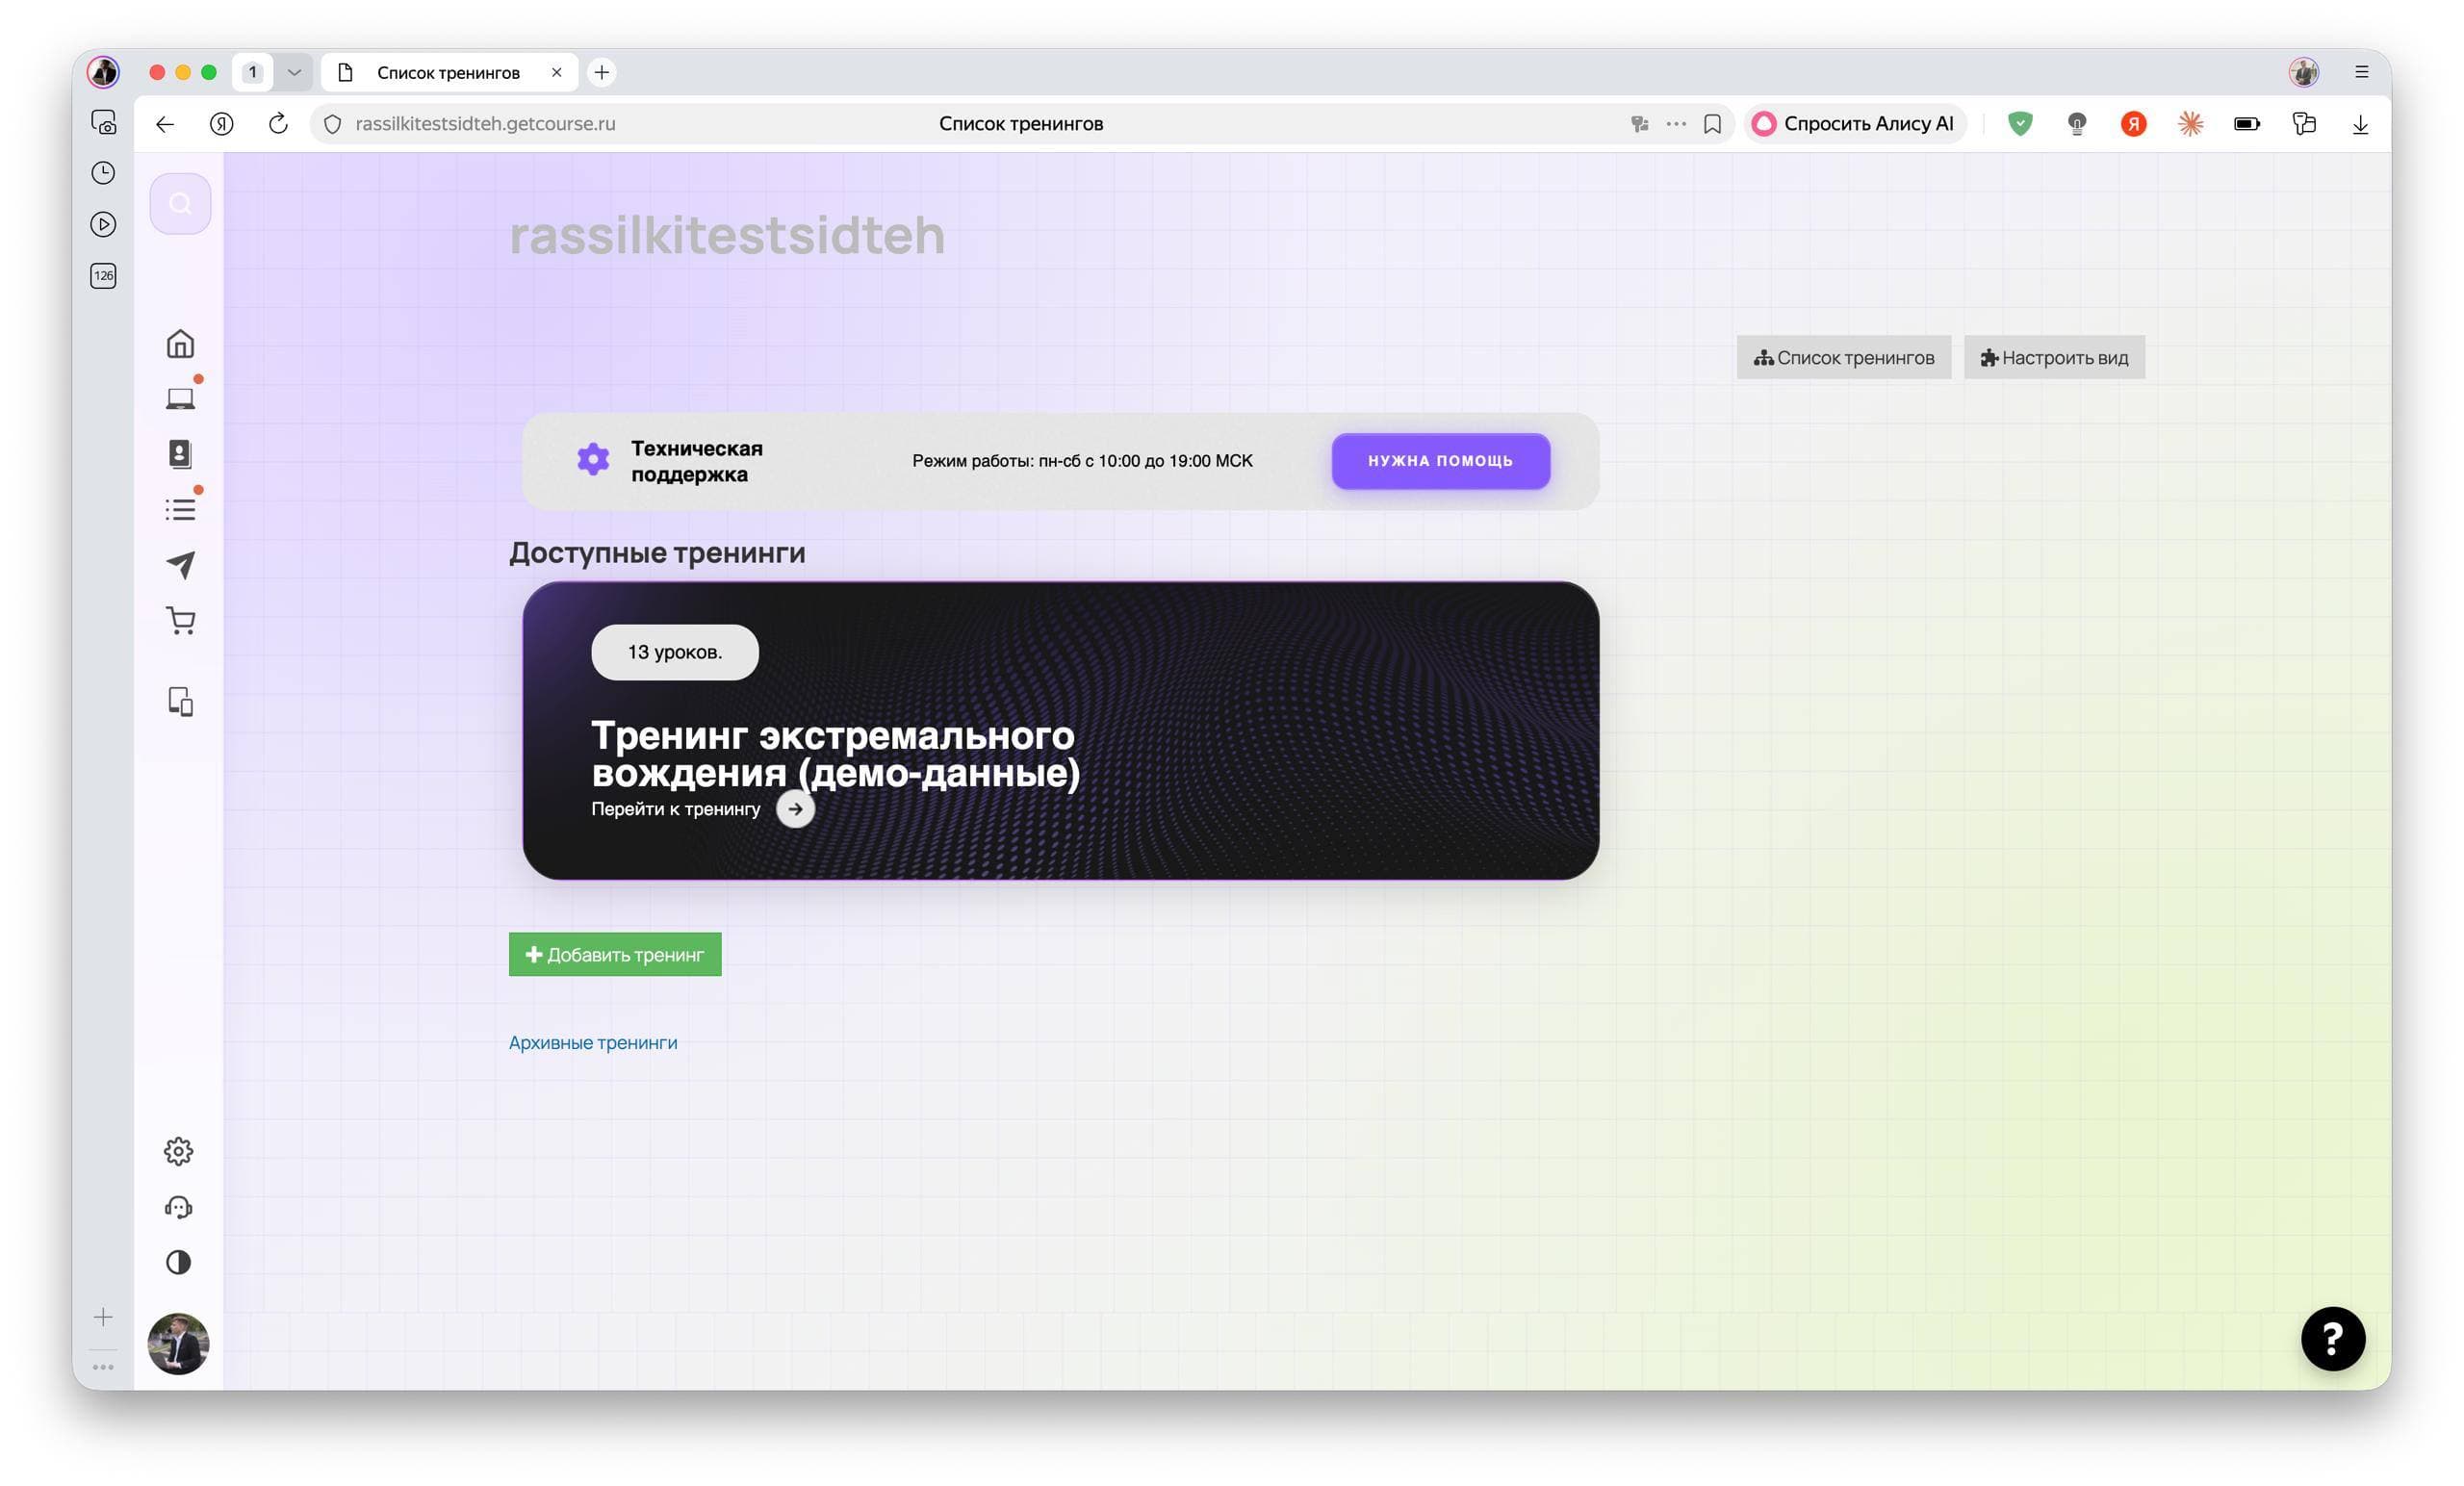
Task: Open the settings gear icon in sidebar
Action: [178, 1151]
